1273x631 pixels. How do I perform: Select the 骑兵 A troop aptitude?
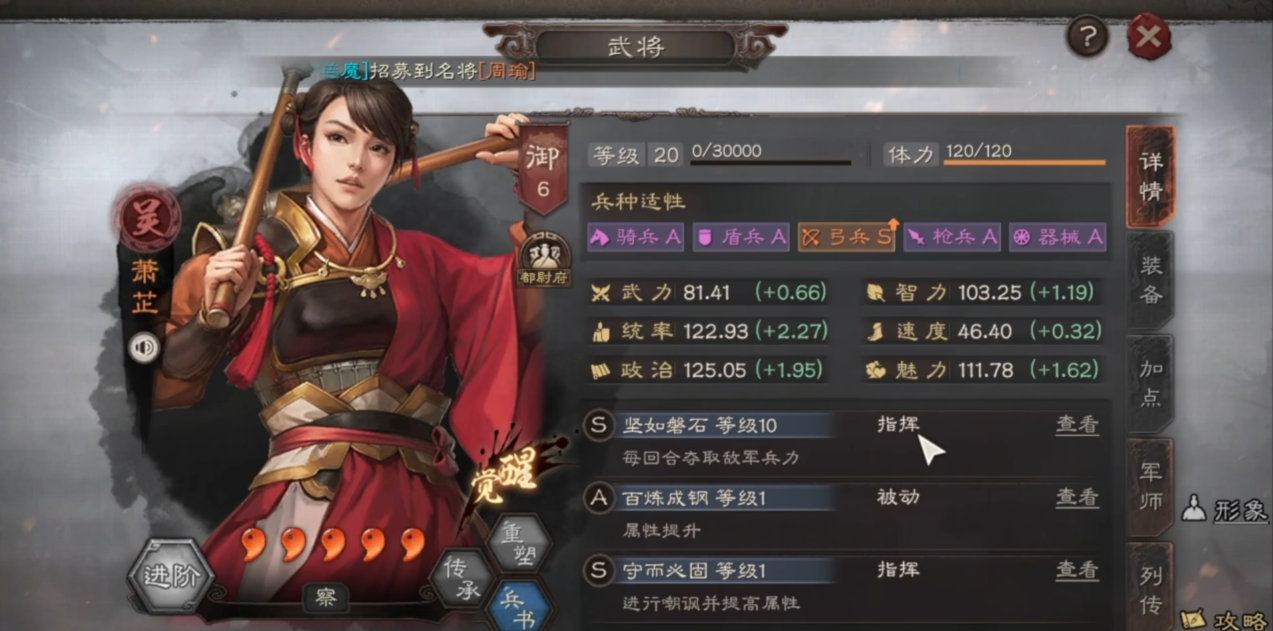pyautogui.click(x=636, y=237)
